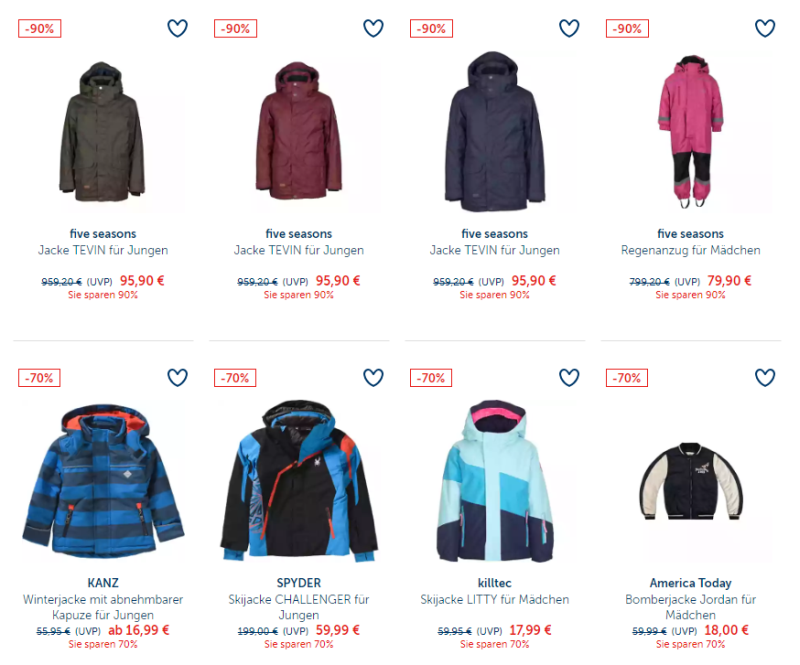The width and height of the screenshot is (800, 665).
Task: Add SPYDER Skijacke to wishlist
Action: (x=373, y=378)
